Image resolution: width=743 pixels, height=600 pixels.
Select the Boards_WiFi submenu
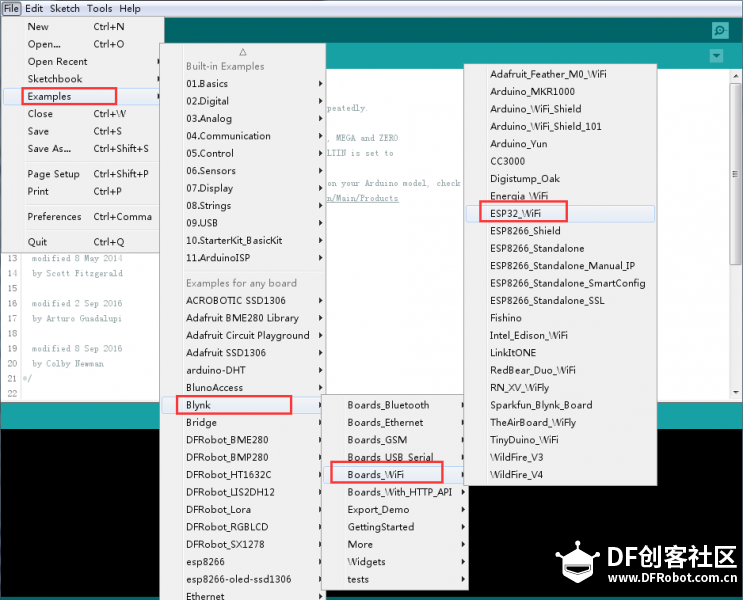click(x=394, y=475)
